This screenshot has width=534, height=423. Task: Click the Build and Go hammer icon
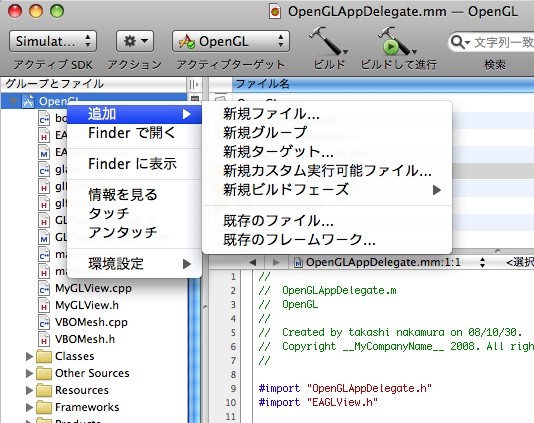click(x=396, y=41)
